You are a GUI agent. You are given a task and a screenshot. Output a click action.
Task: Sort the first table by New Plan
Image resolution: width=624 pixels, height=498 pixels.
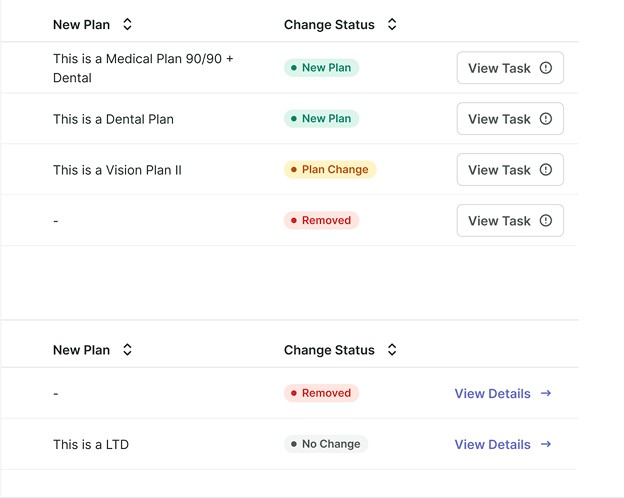click(127, 24)
